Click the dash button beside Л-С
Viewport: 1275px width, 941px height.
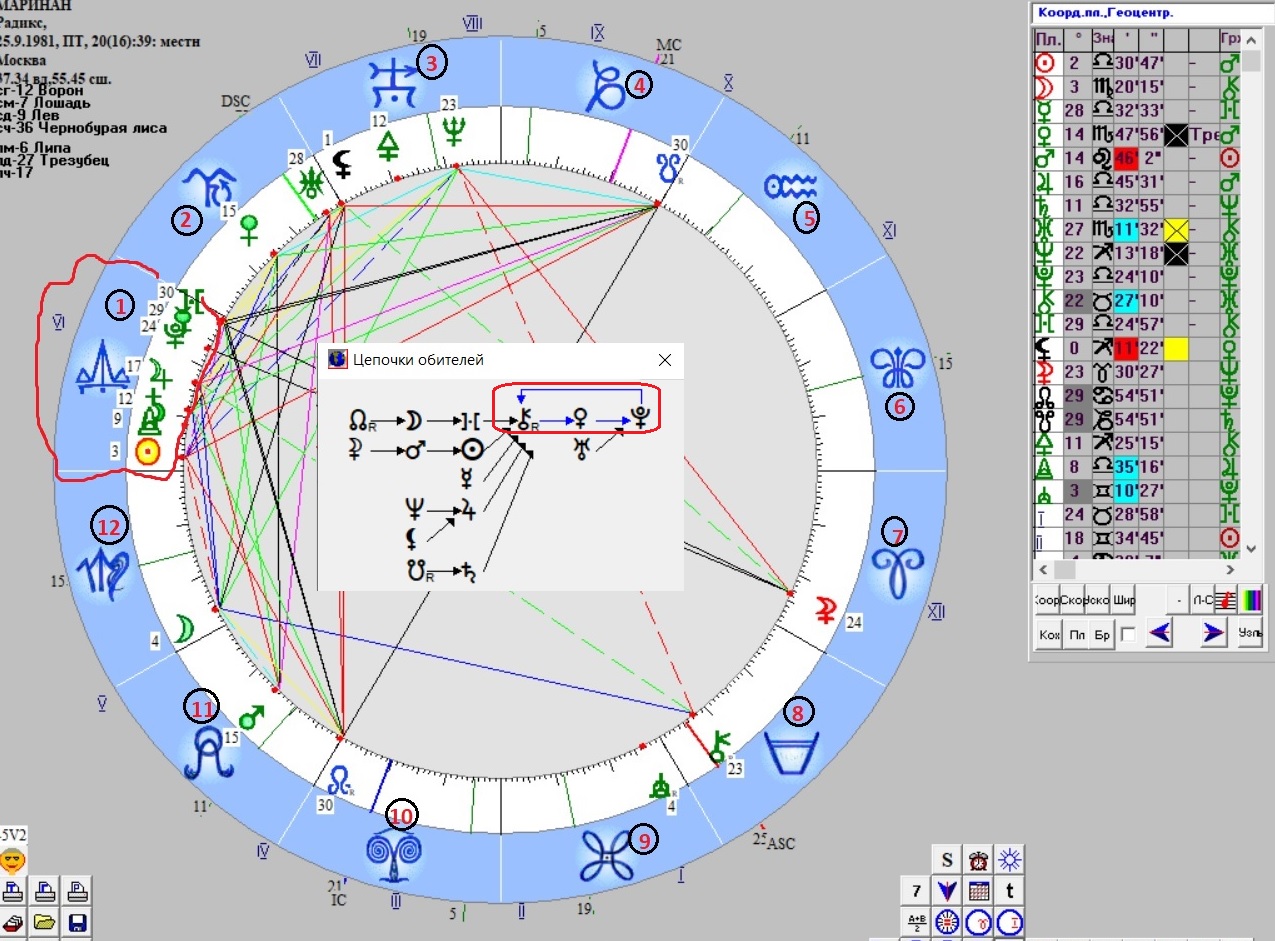pyautogui.click(x=1180, y=600)
